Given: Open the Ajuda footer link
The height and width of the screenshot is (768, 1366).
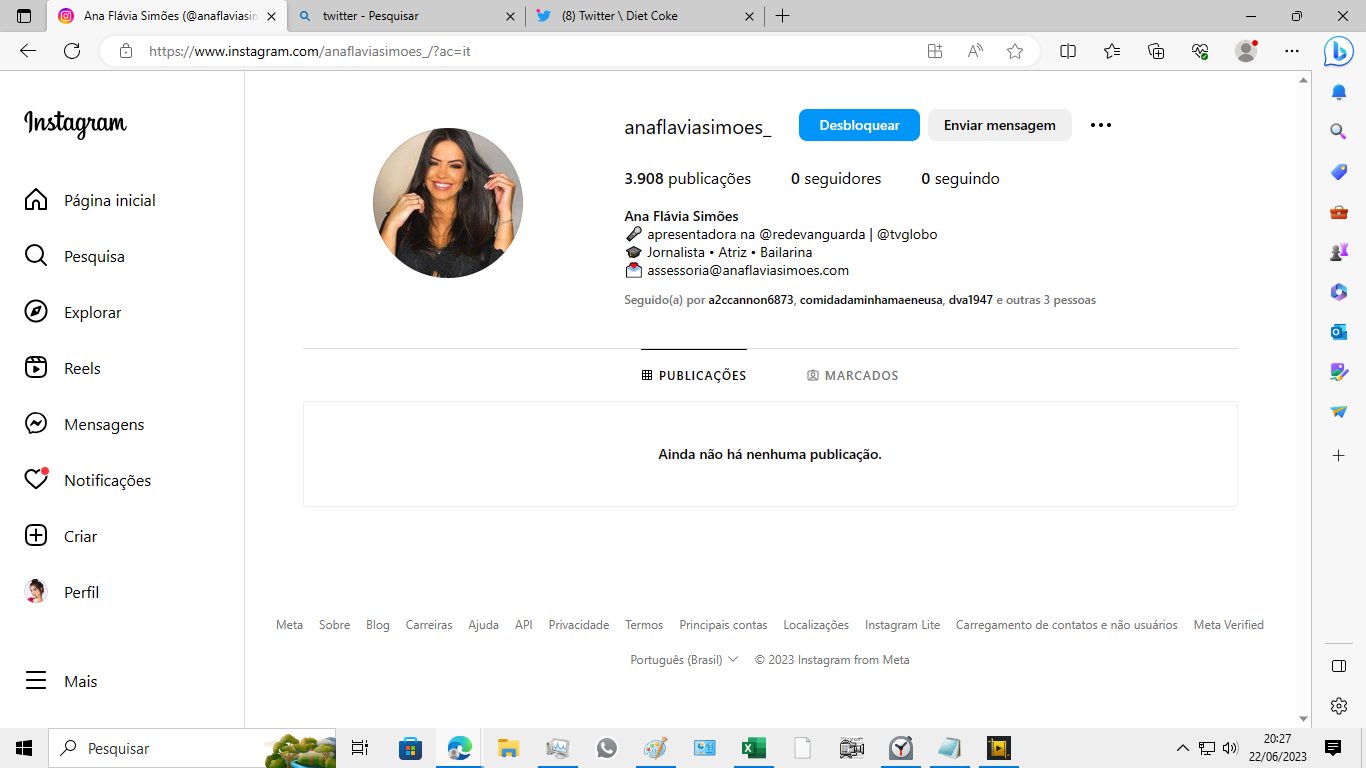Looking at the screenshot, I should [483, 625].
